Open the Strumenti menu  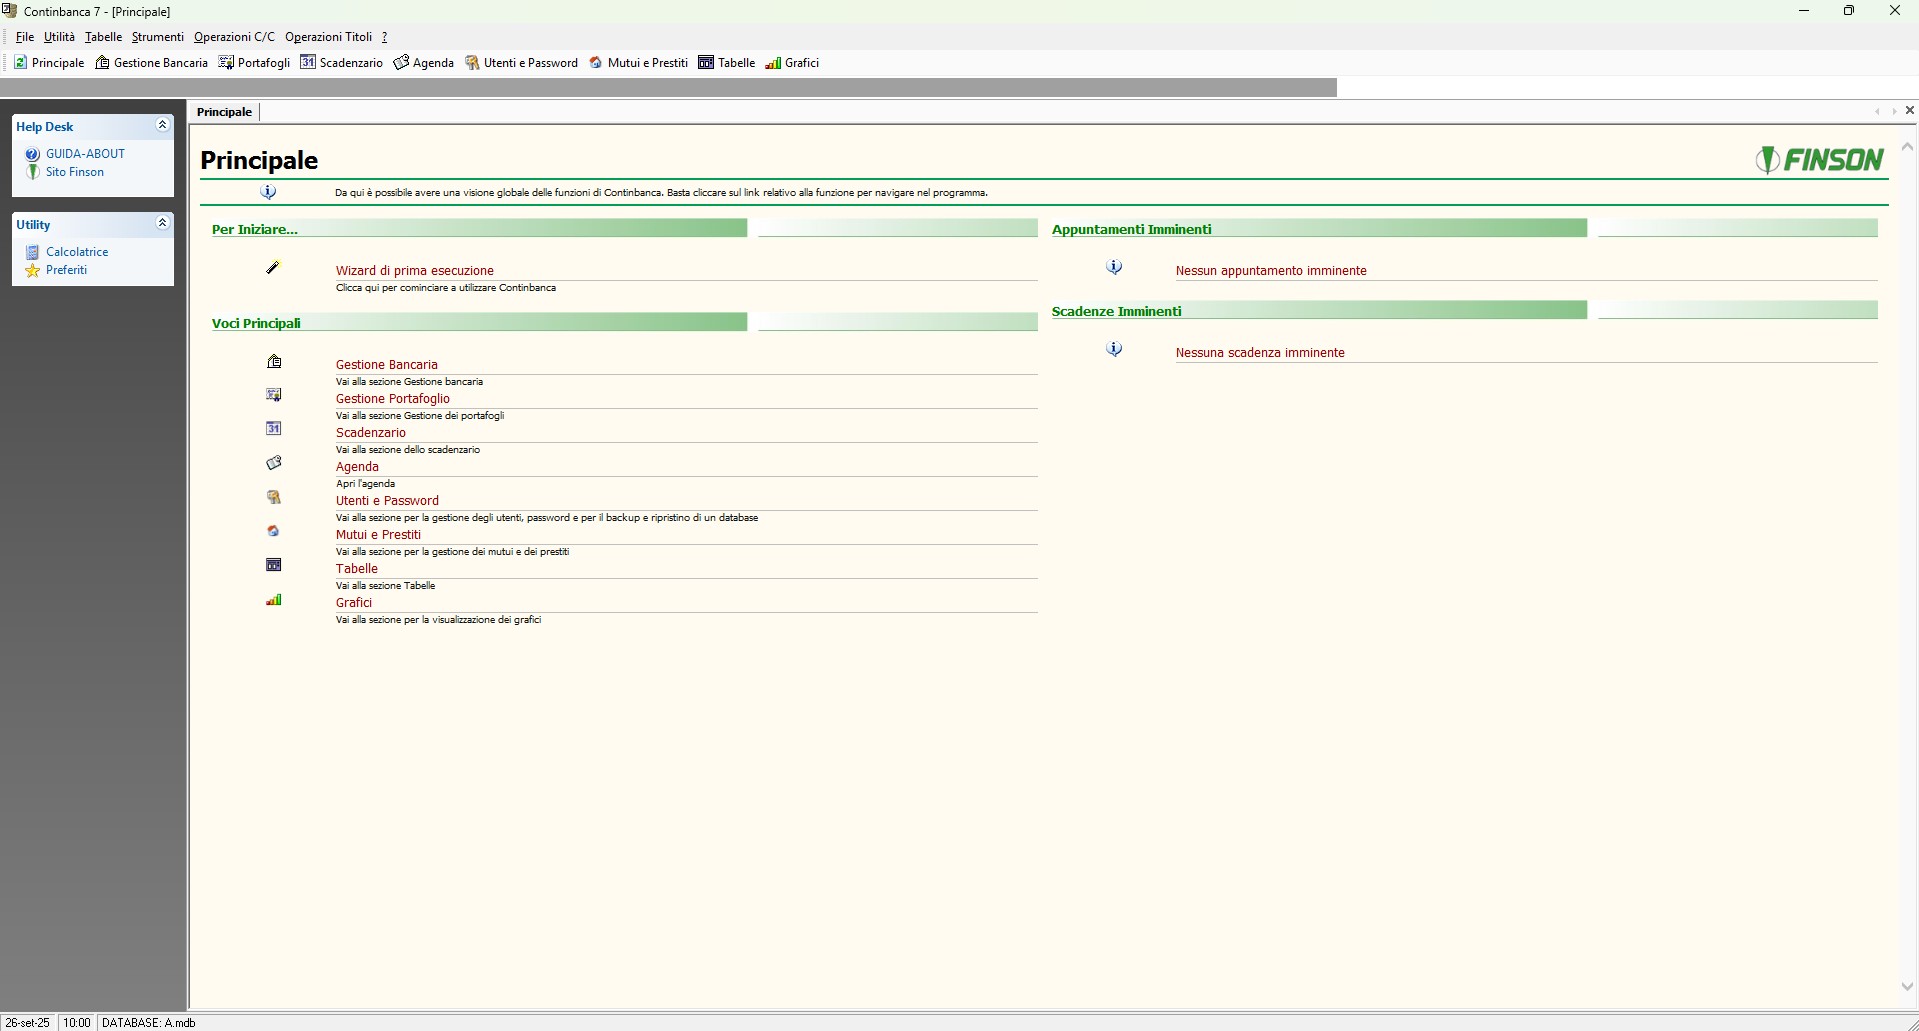(158, 37)
